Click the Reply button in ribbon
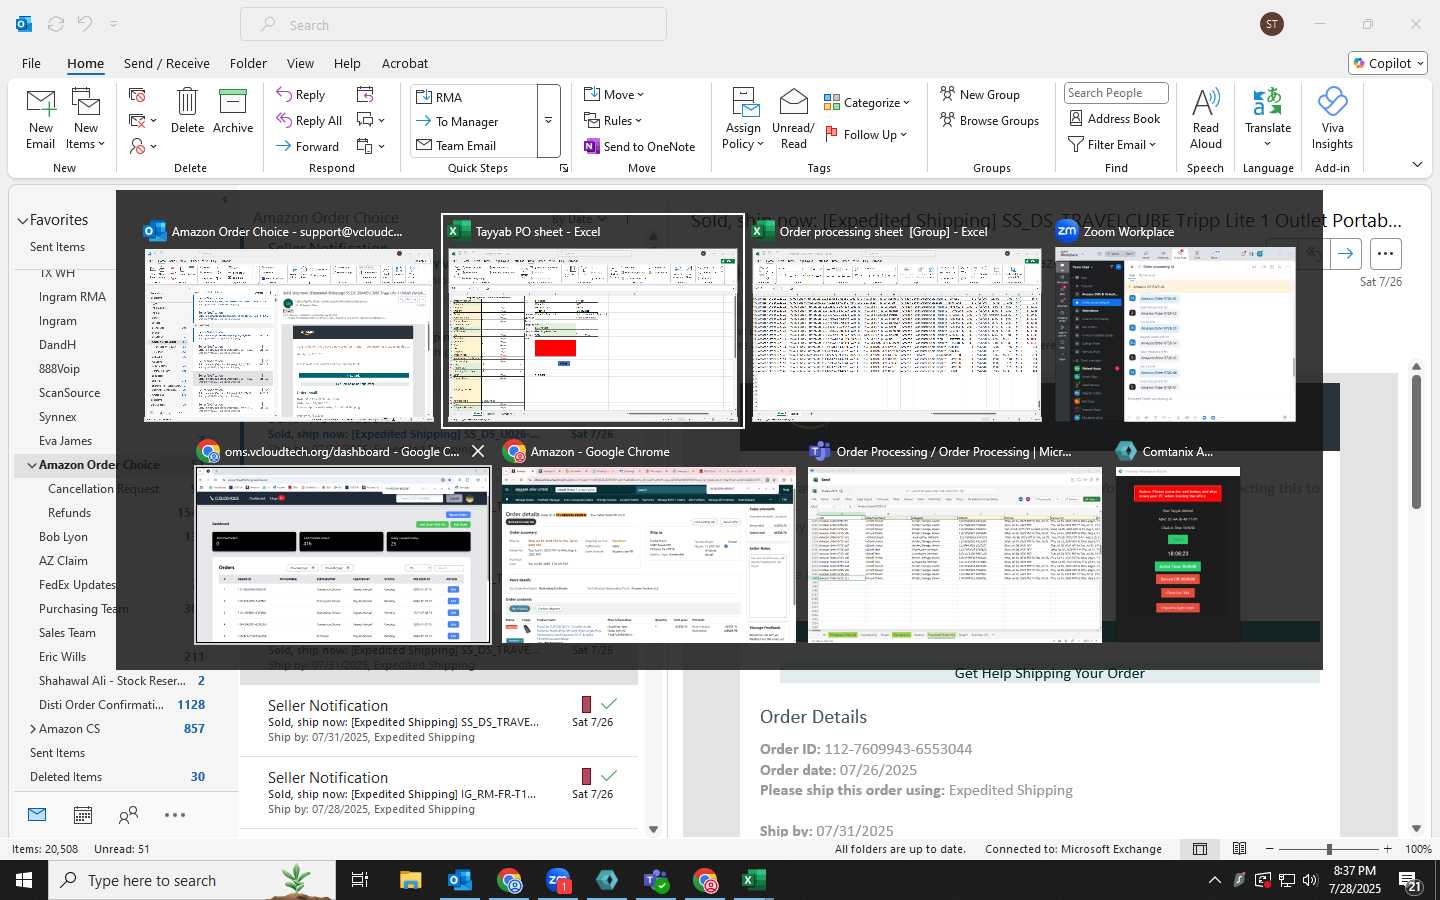The image size is (1440, 900). tap(301, 94)
